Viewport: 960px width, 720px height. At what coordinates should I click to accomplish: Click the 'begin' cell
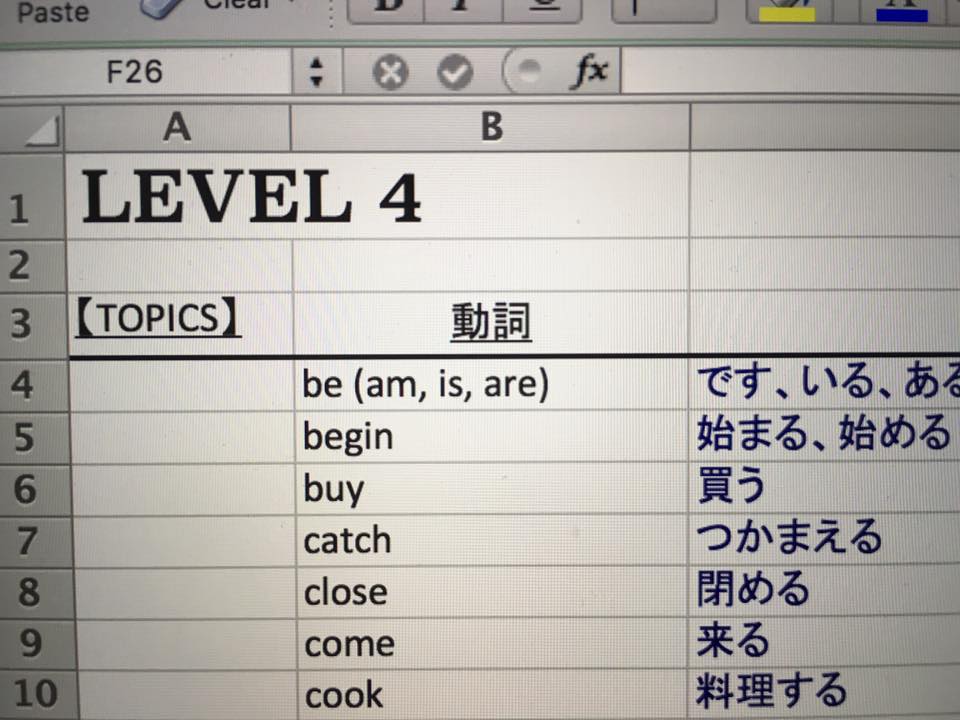coord(492,437)
